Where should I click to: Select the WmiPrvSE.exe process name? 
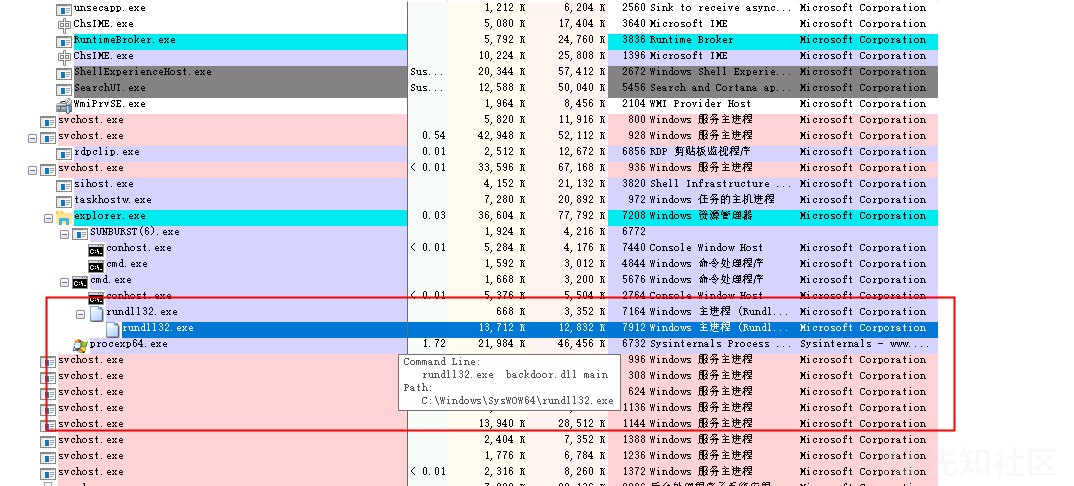(110, 103)
